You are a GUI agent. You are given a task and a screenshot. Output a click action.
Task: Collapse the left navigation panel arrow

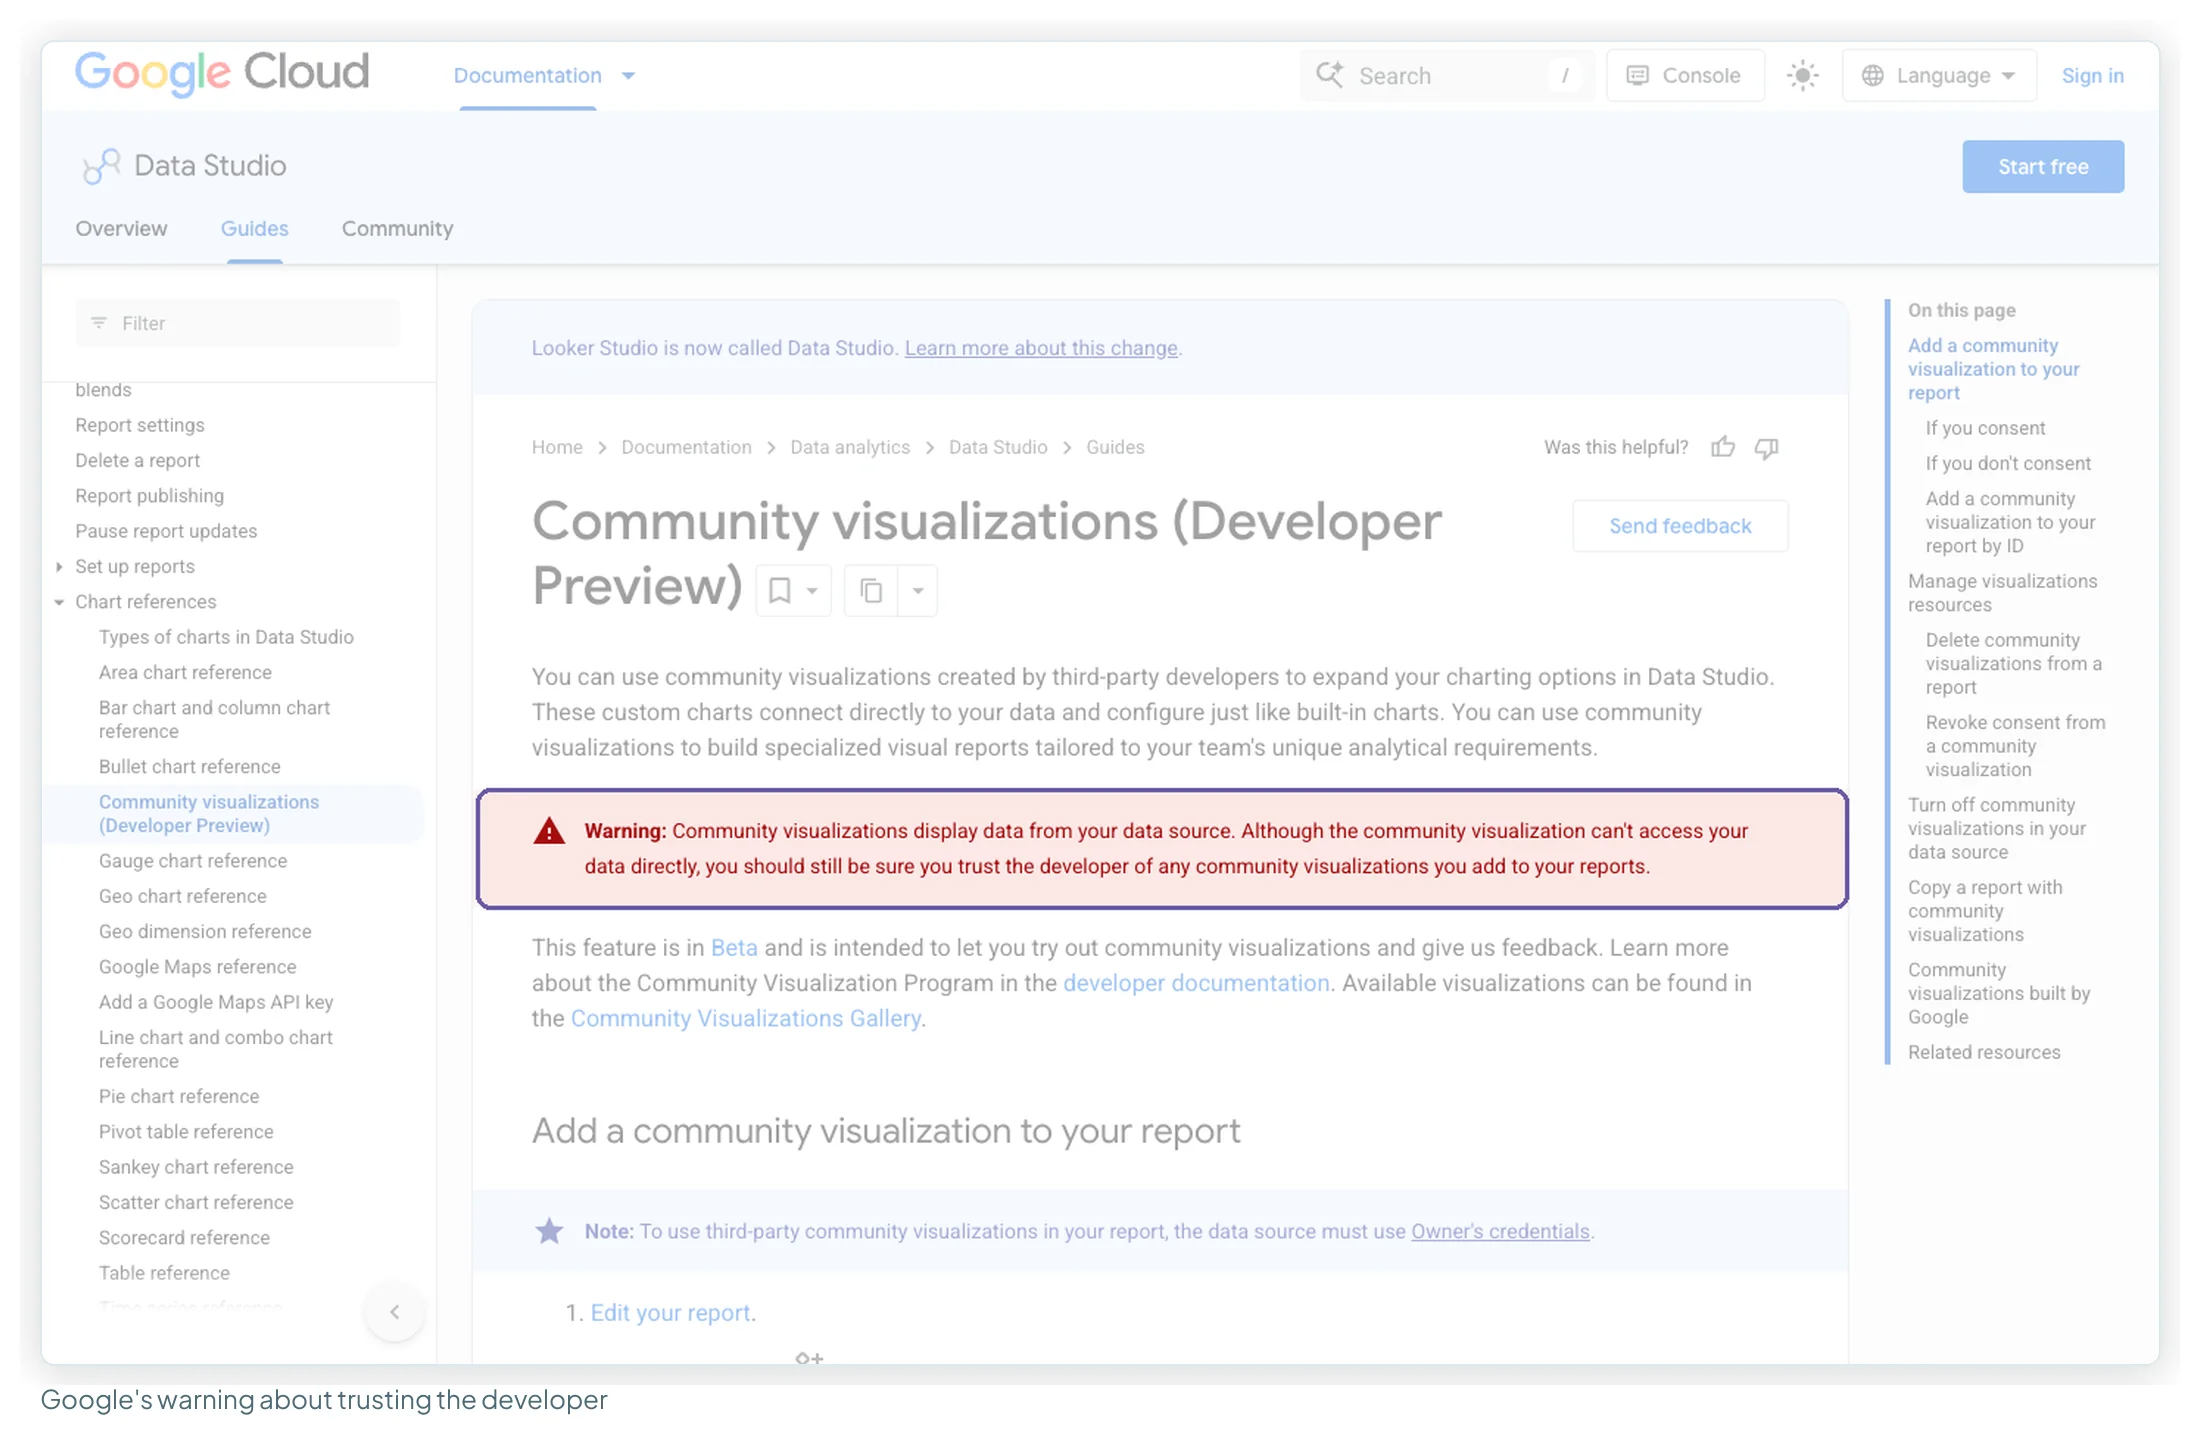pos(395,1312)
